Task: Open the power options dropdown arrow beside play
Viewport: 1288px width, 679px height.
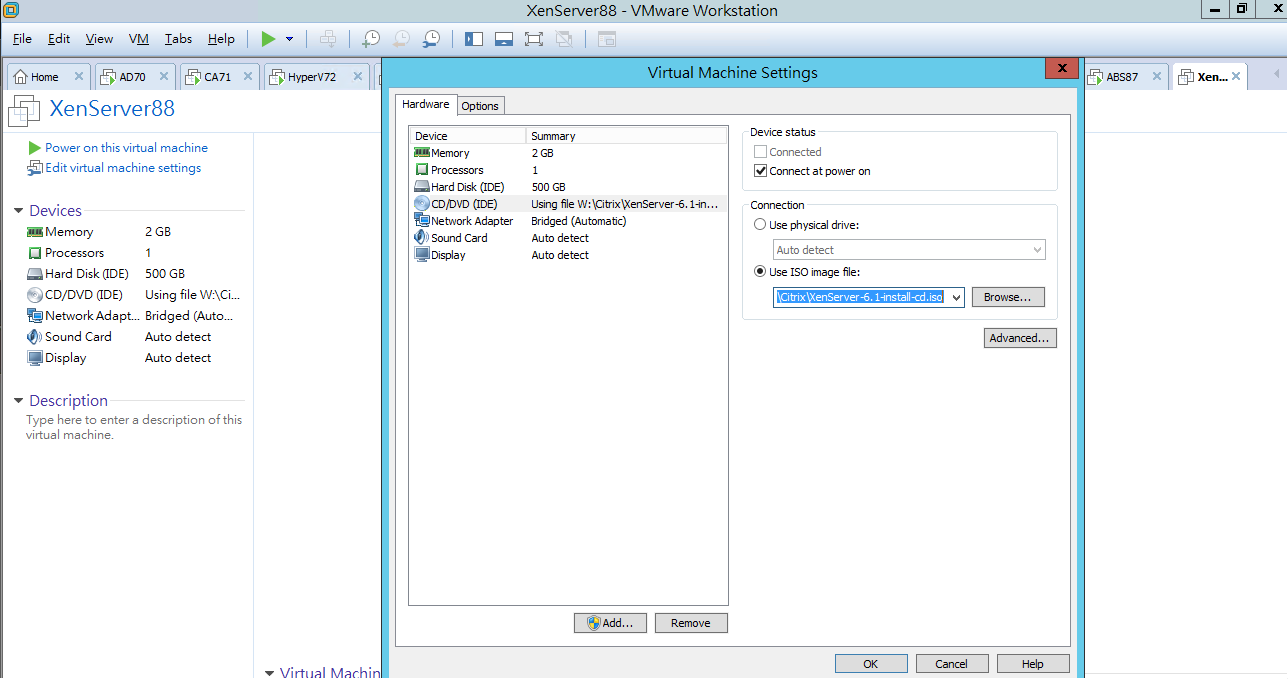Action: pyautogui.click(x=289, y=39)
